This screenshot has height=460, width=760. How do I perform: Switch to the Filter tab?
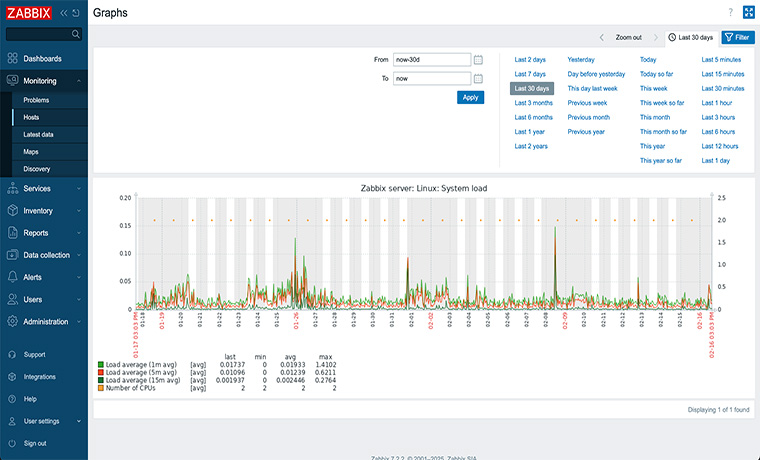coord(738,37)
